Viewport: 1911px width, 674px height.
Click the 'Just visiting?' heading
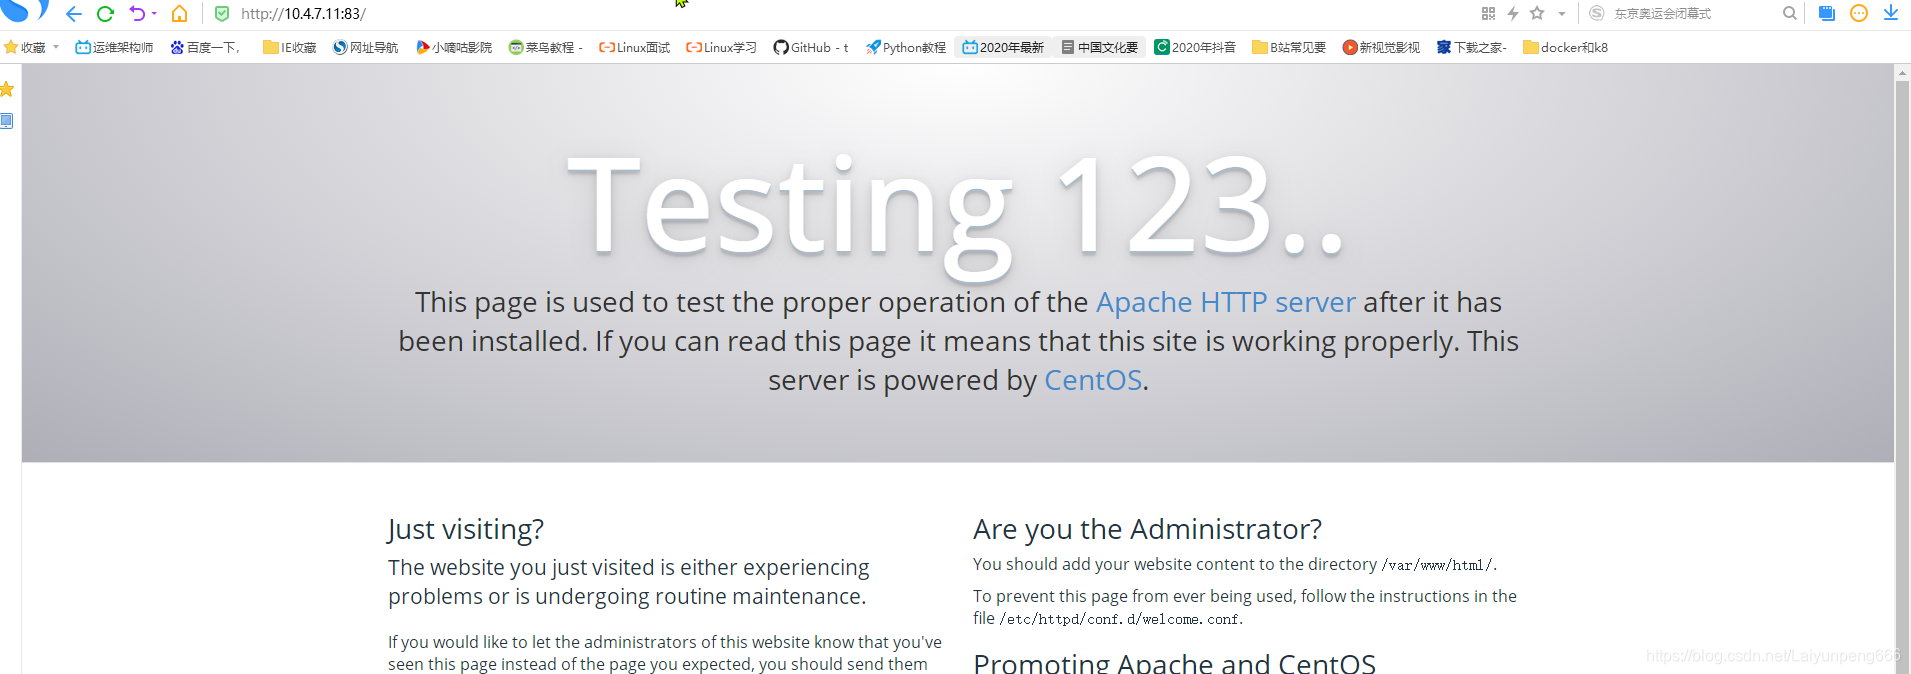(x=466, y=529)
